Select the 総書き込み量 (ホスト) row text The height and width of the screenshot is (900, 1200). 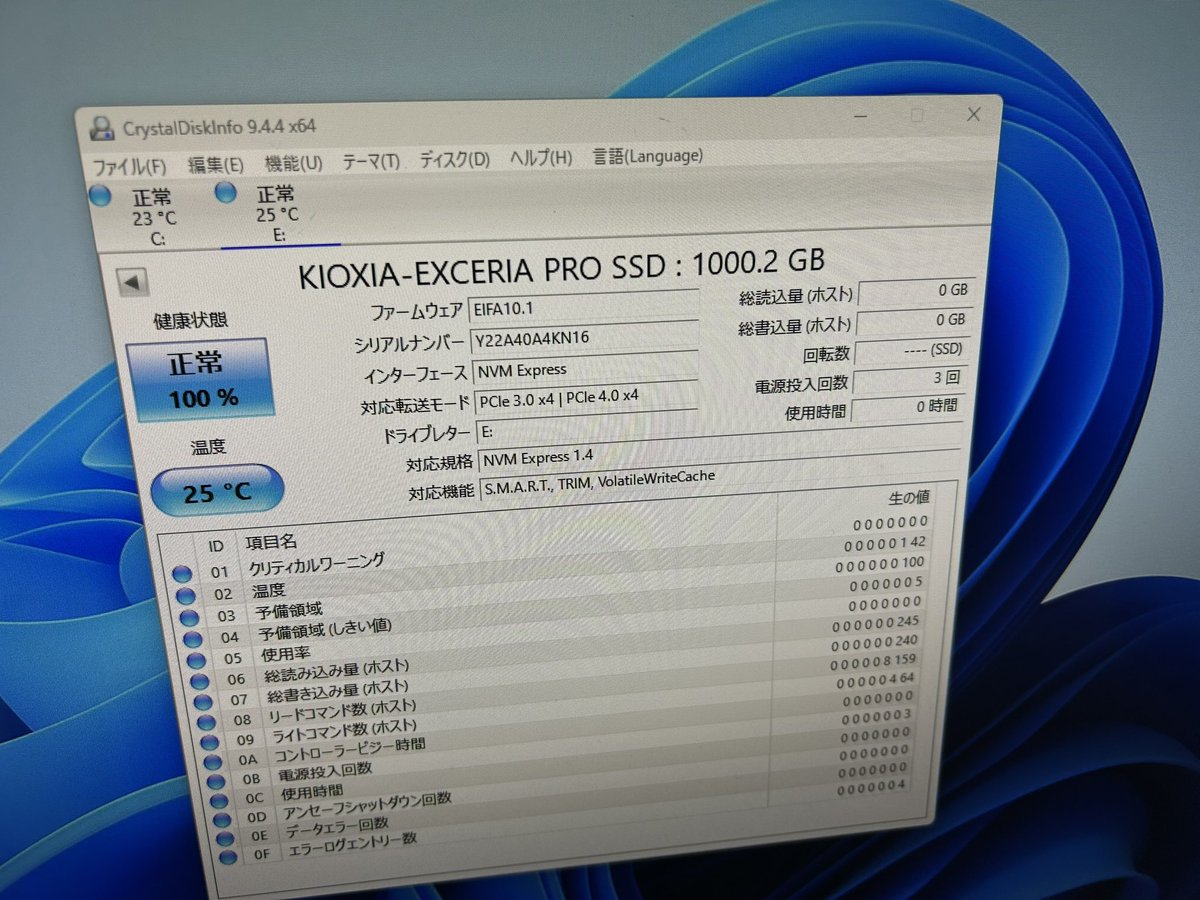click(x=339, y=691)
